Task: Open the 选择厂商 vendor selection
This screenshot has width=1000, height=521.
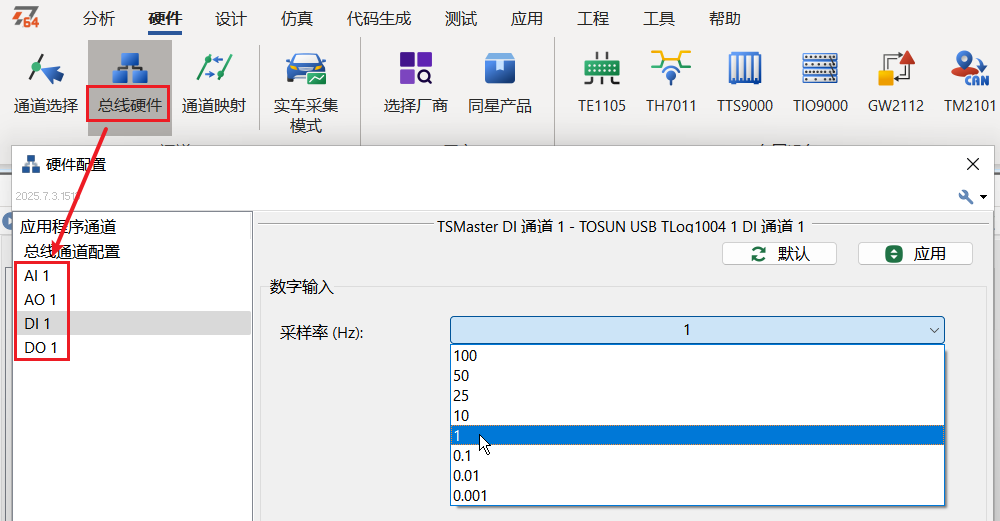Action: (416, 83)
